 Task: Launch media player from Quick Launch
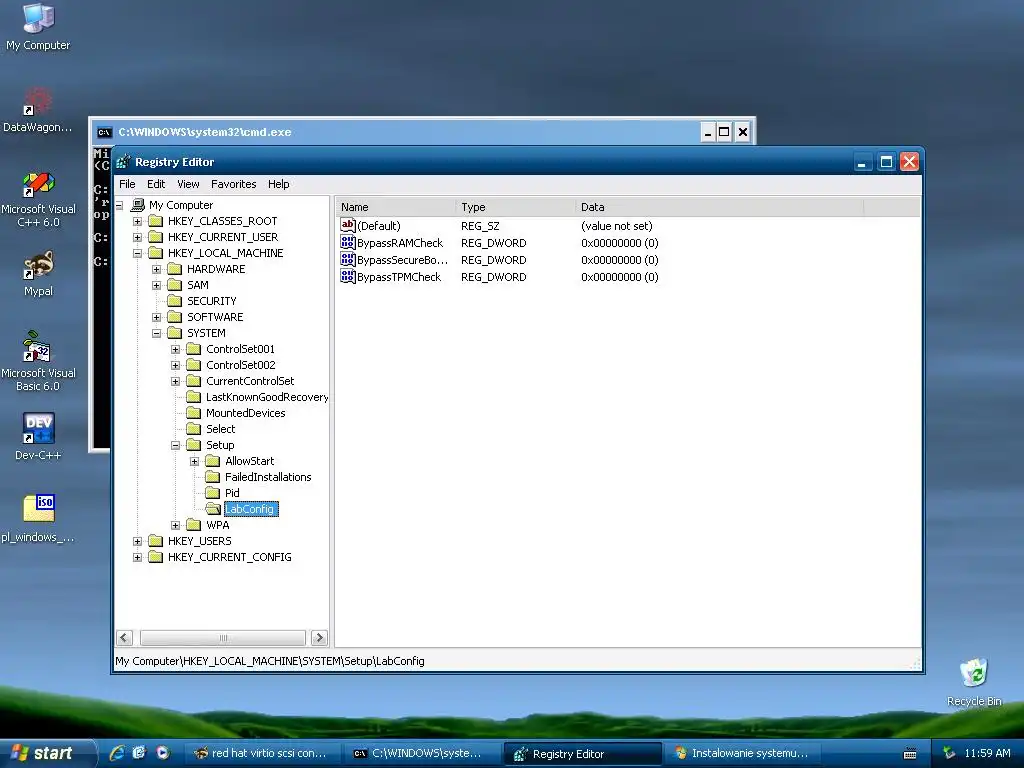(162, 753)
